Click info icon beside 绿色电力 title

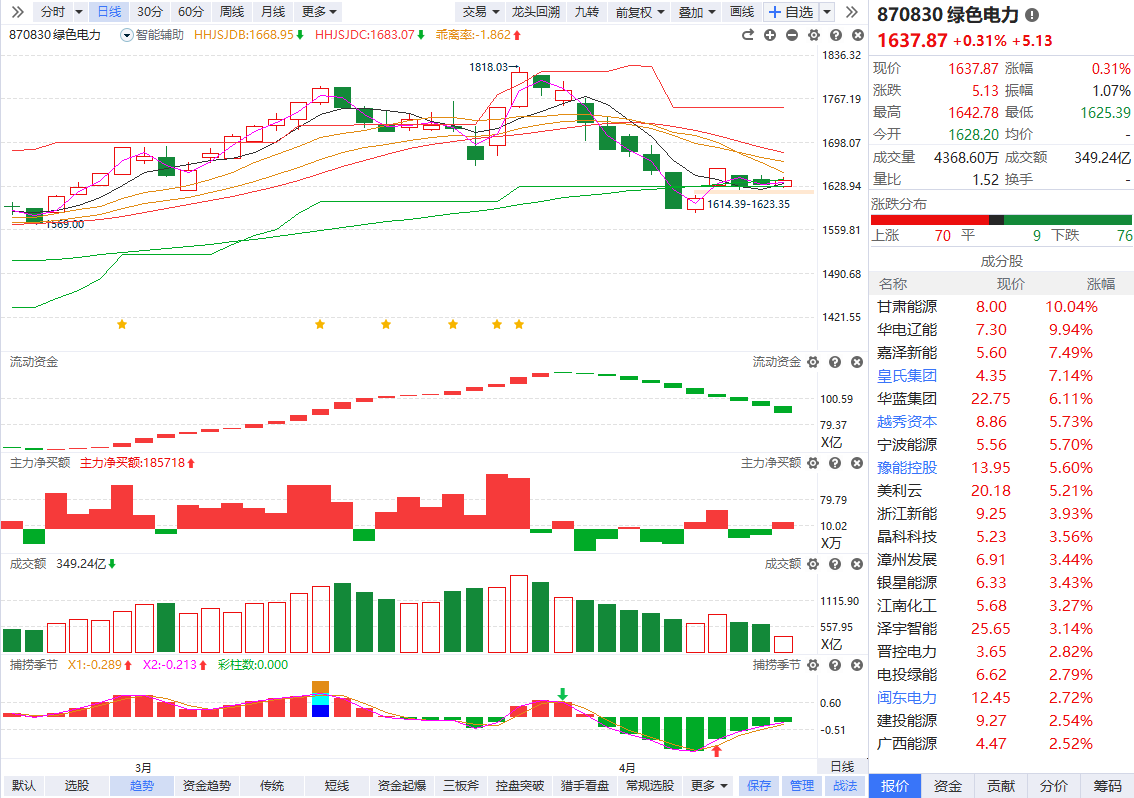[x=1032, y=16]
